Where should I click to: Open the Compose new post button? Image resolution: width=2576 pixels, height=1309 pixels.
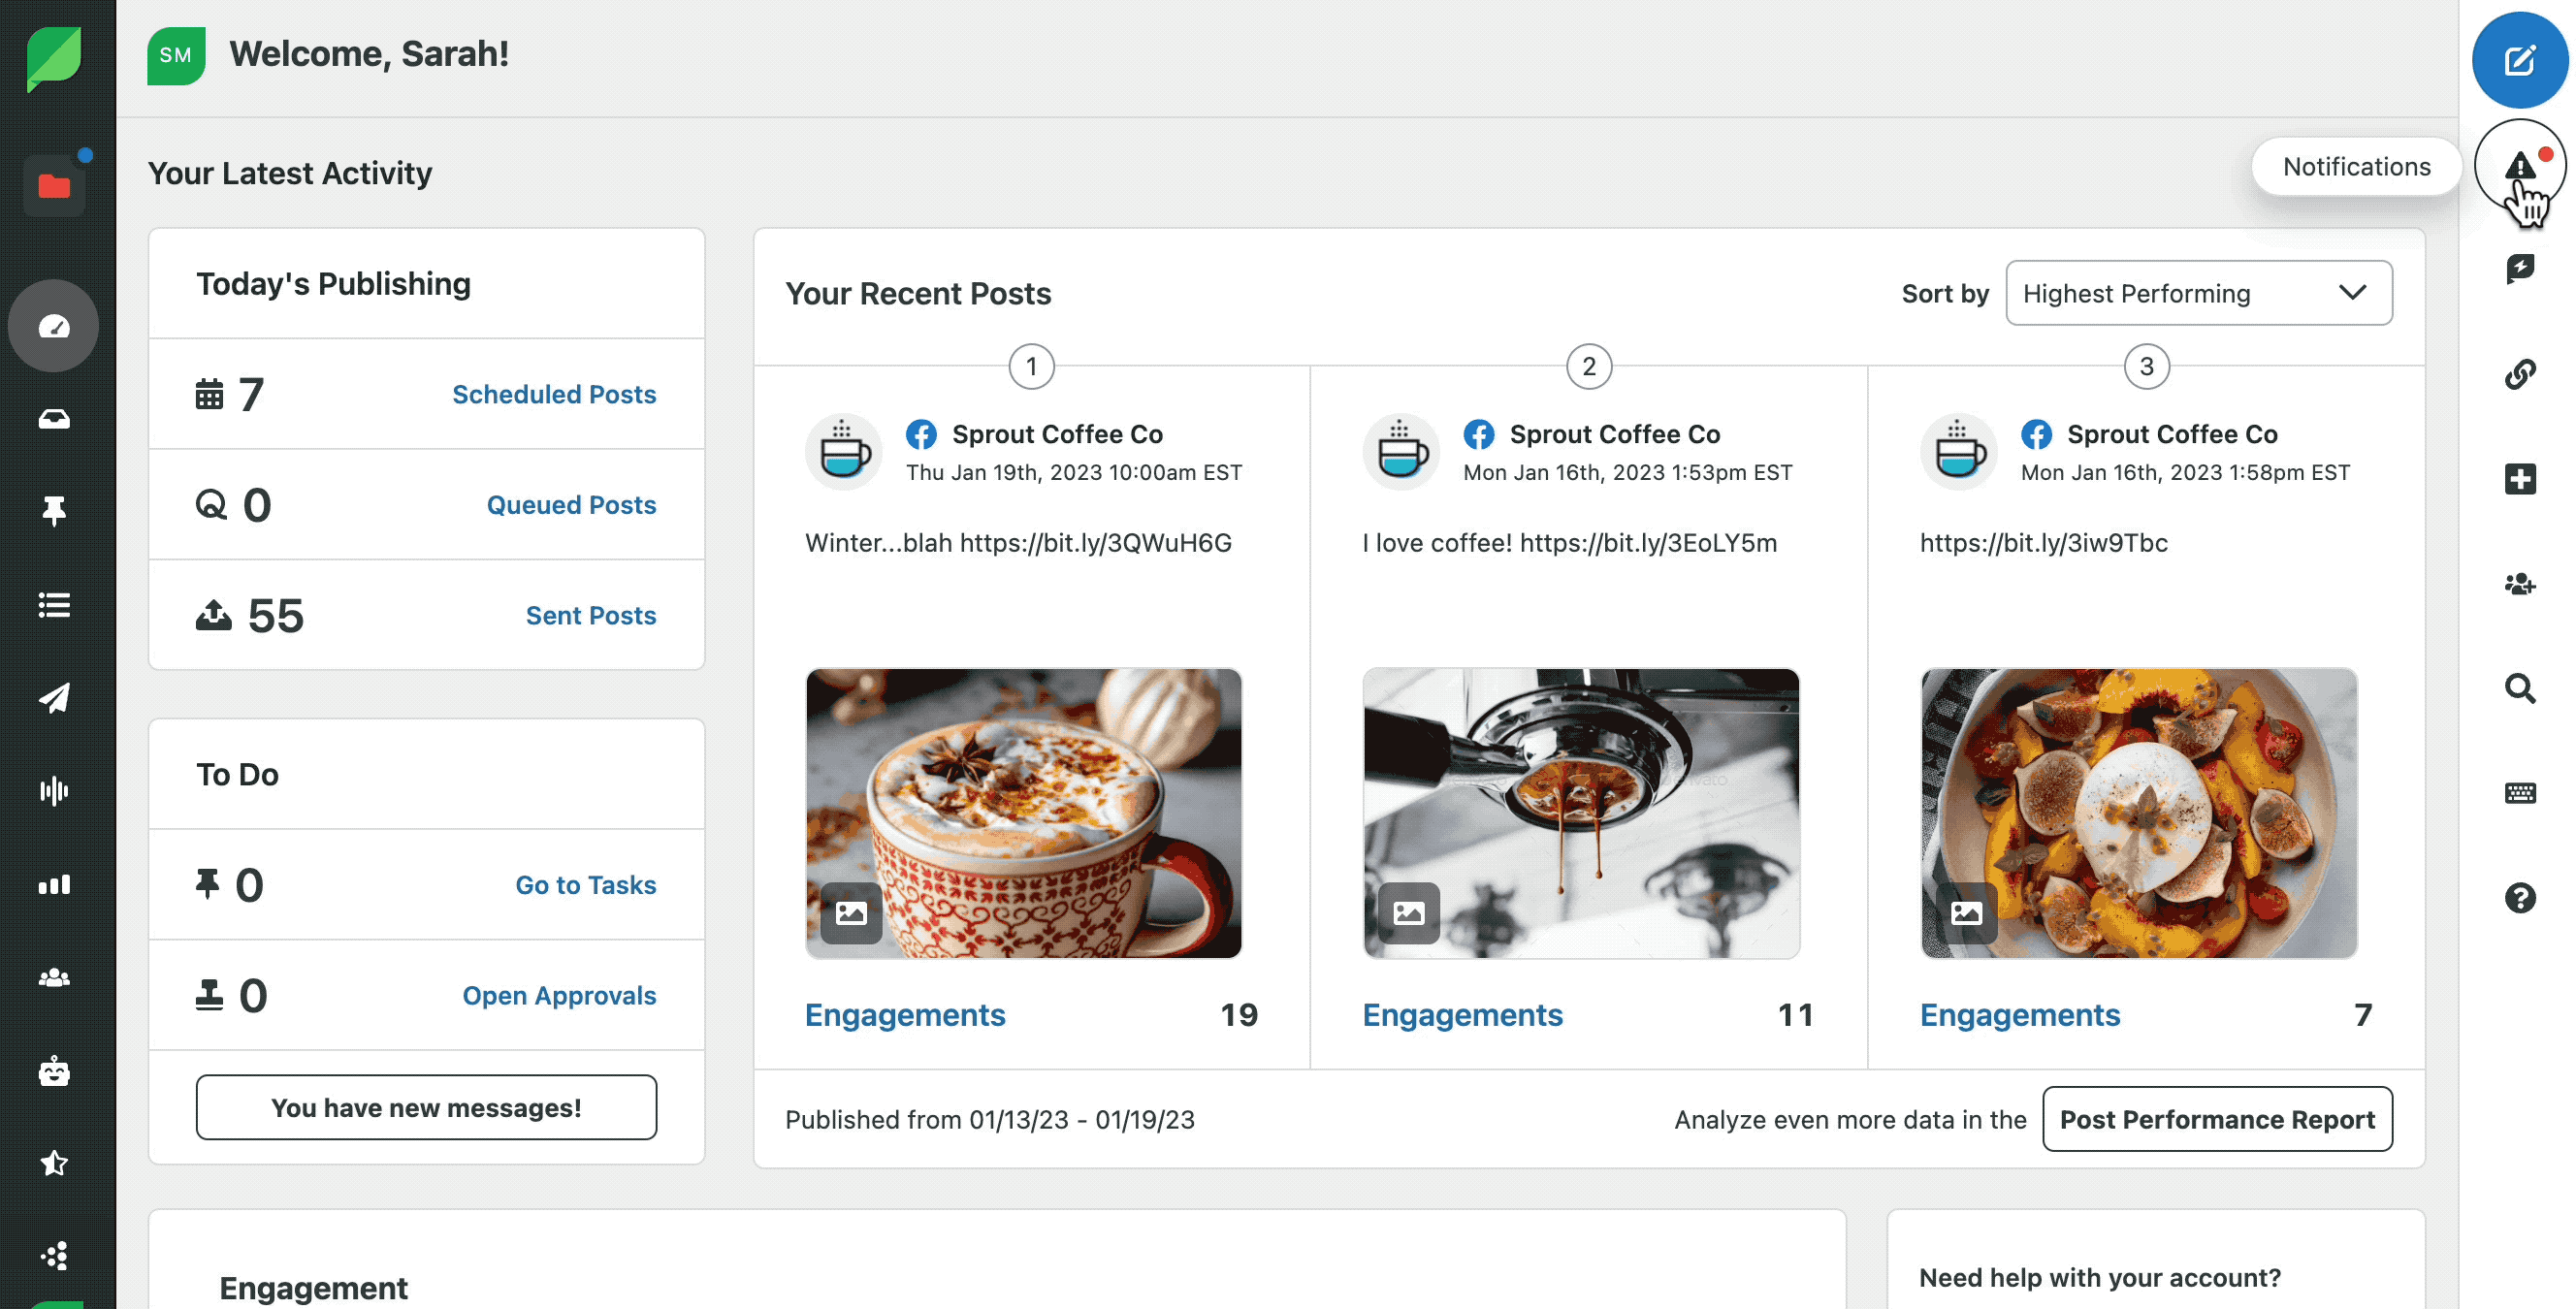pyautogui.click(x=2519, y=60)
